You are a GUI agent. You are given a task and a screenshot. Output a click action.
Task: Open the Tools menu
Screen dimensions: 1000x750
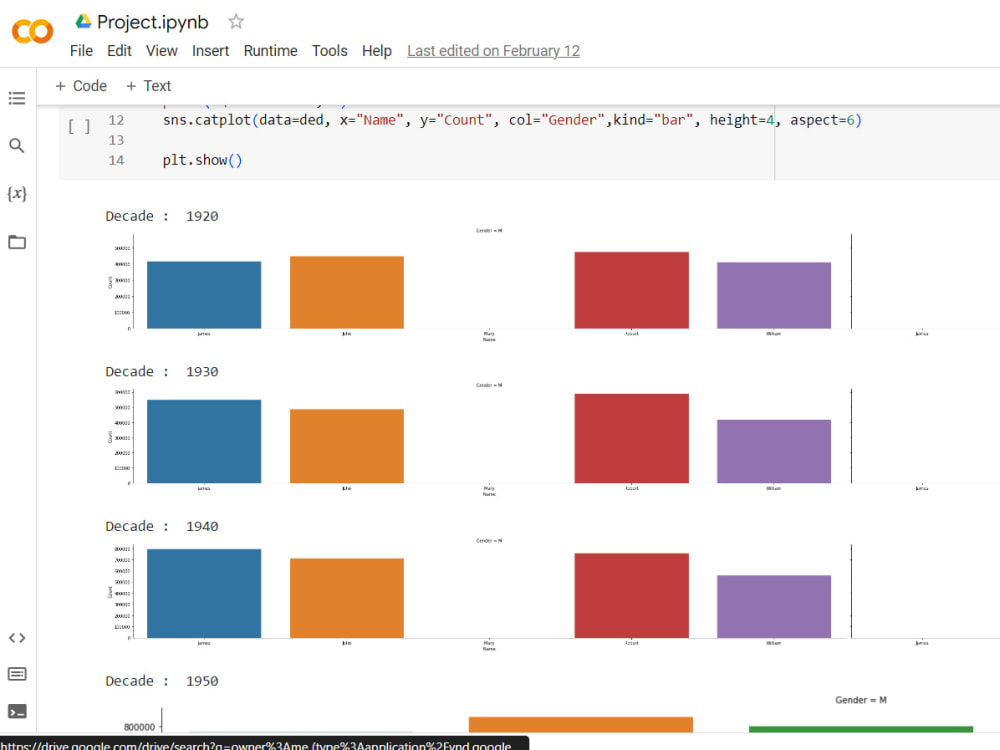point(330,50)
